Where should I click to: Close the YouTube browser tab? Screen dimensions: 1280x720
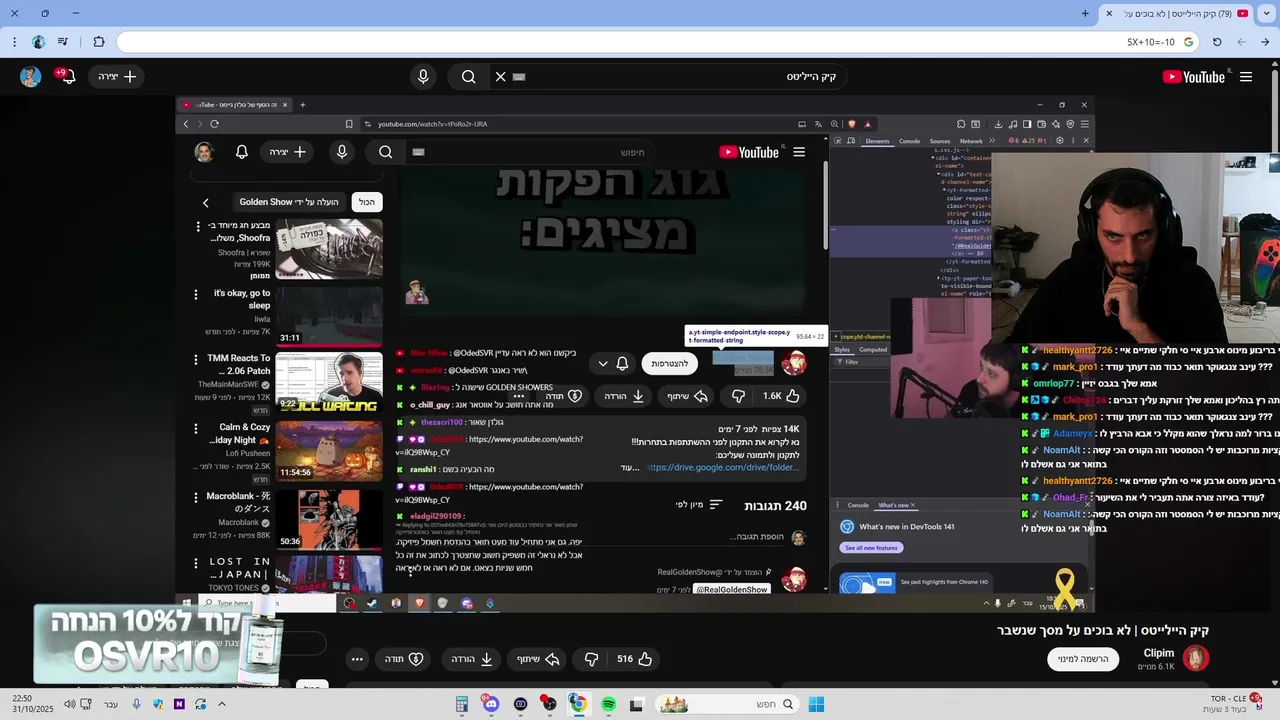click(1109, 13)
